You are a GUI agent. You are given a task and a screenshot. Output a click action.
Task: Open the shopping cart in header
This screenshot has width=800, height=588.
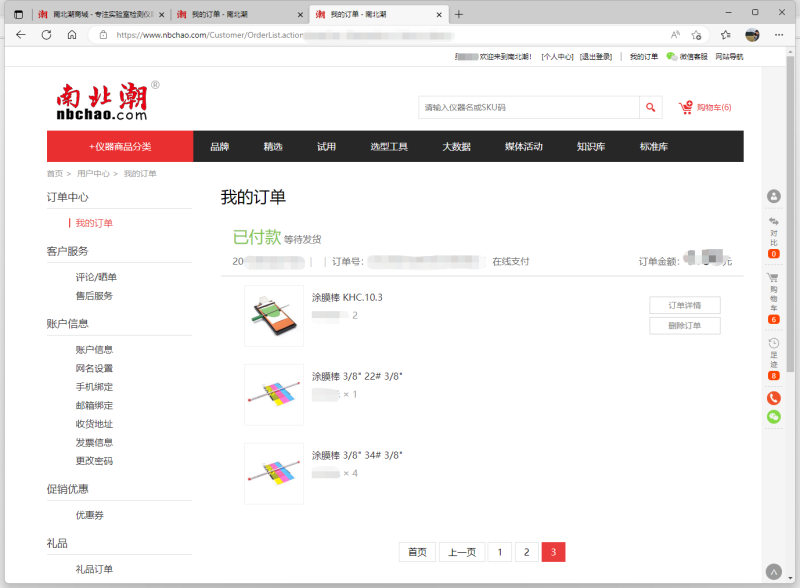point(705,108)
